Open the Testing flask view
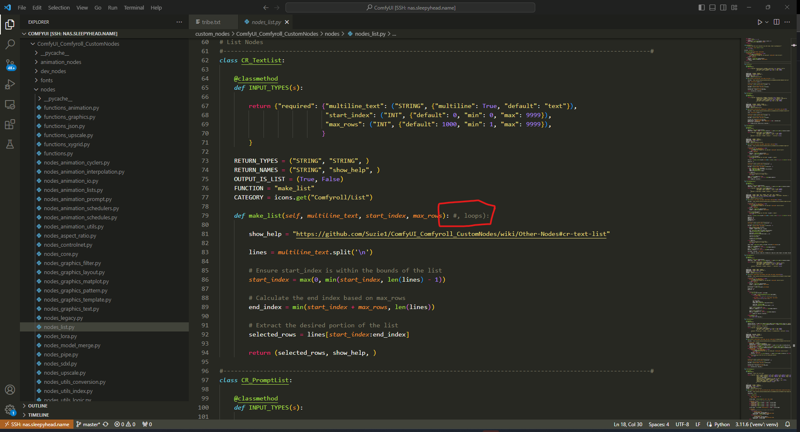The image size is (800, 432). pyautogui.click(x=10, y=144)
